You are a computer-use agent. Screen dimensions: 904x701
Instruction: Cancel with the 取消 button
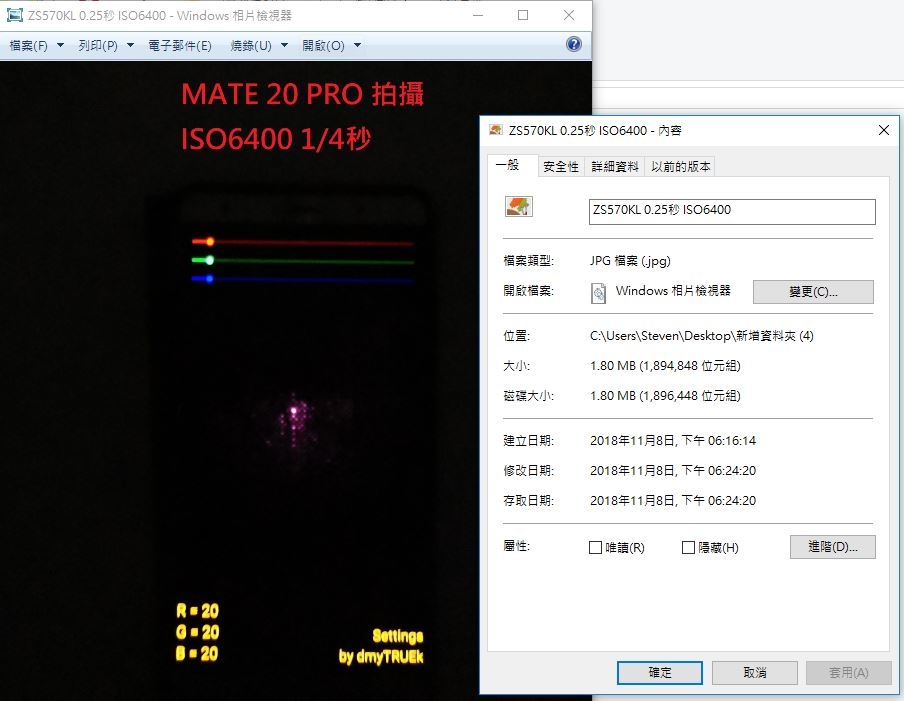(755, 673)
